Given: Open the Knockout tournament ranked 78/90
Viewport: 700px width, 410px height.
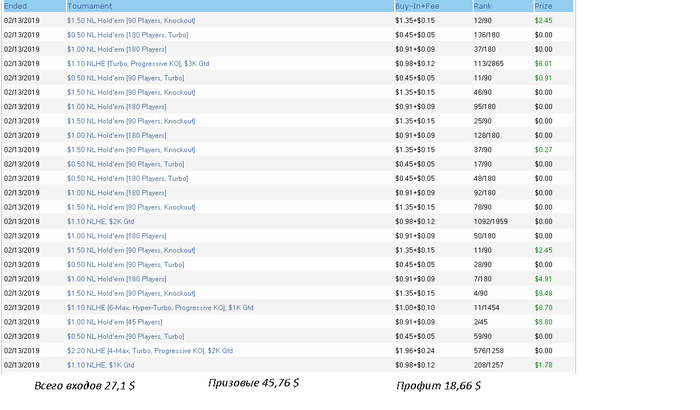Looking at the screenshot, I should (131, 207).
